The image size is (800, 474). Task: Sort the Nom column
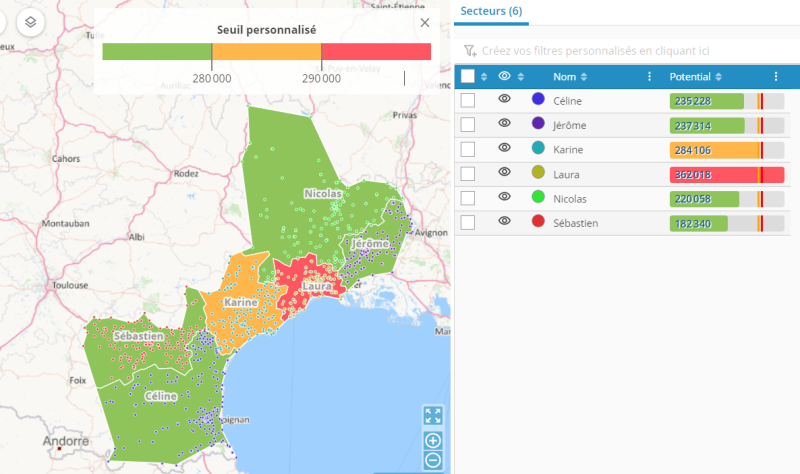[x=584, y=77]
